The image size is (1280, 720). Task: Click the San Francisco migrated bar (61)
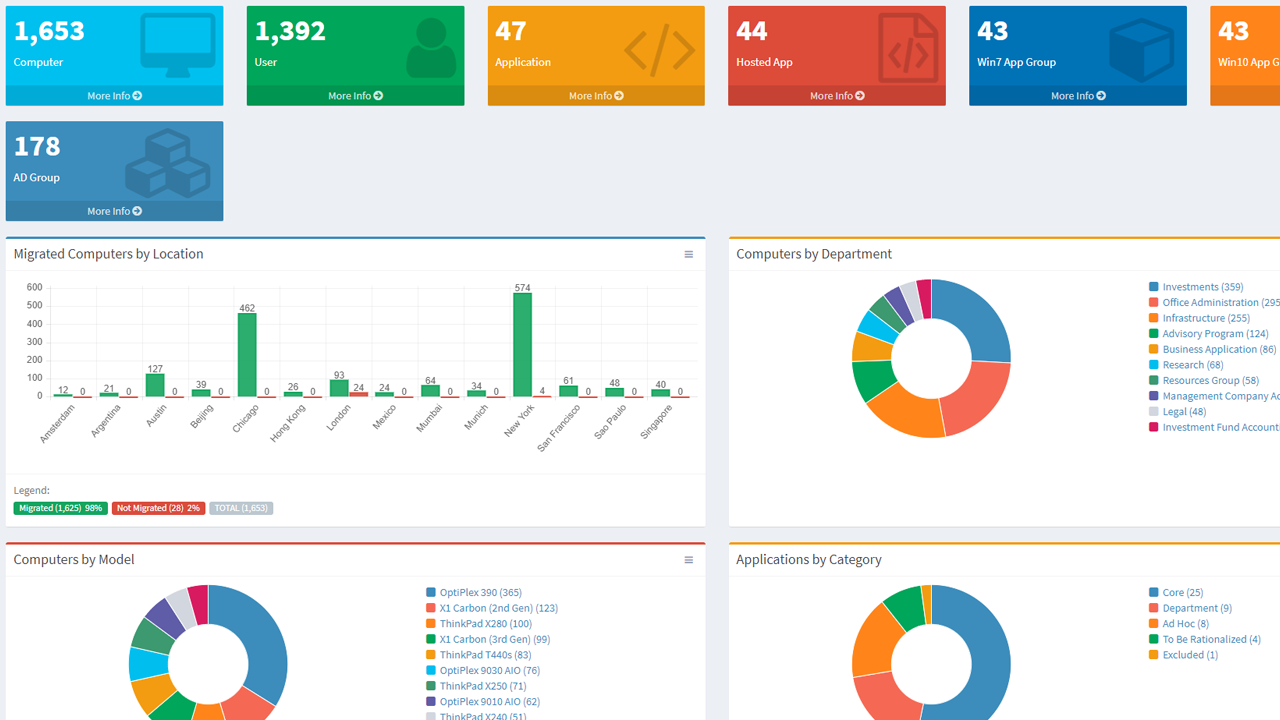click(x=568, y=391)
